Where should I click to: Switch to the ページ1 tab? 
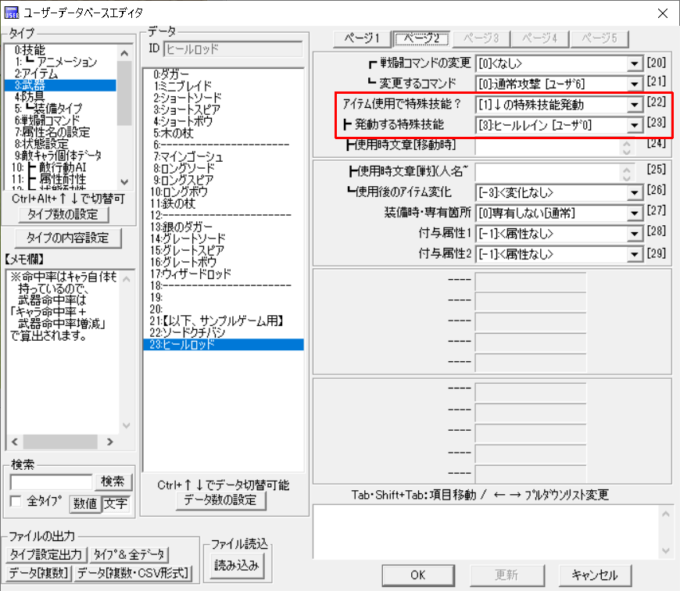pos(362,38)
